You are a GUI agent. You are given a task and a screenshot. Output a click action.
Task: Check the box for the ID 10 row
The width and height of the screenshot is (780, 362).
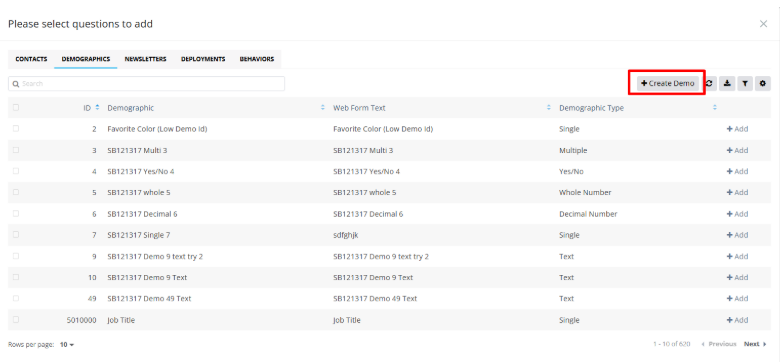[16, 277]
